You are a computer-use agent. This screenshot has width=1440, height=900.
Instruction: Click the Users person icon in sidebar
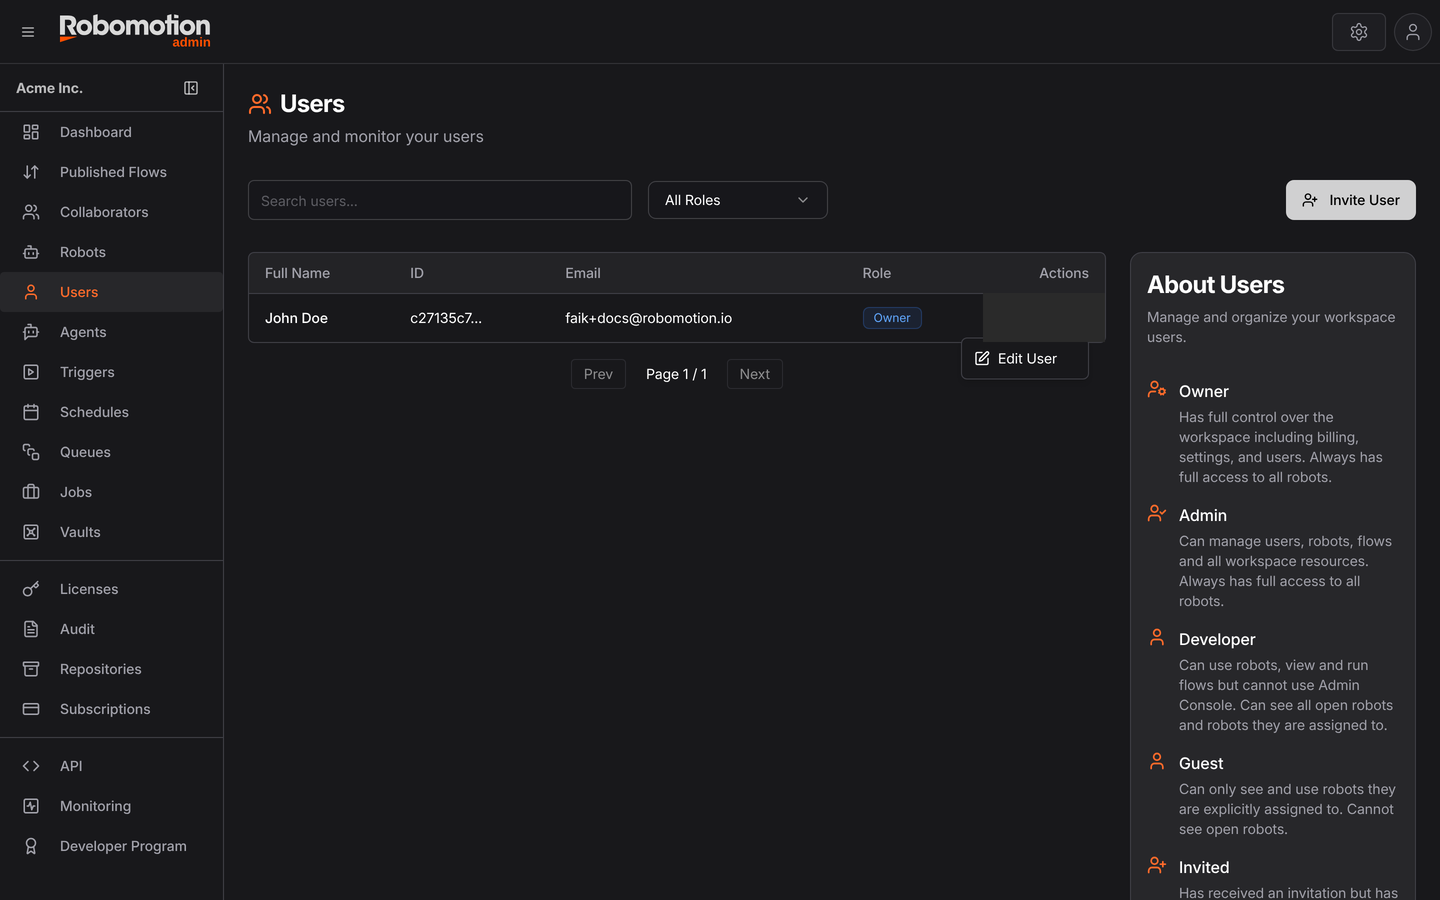click(31, 292)
